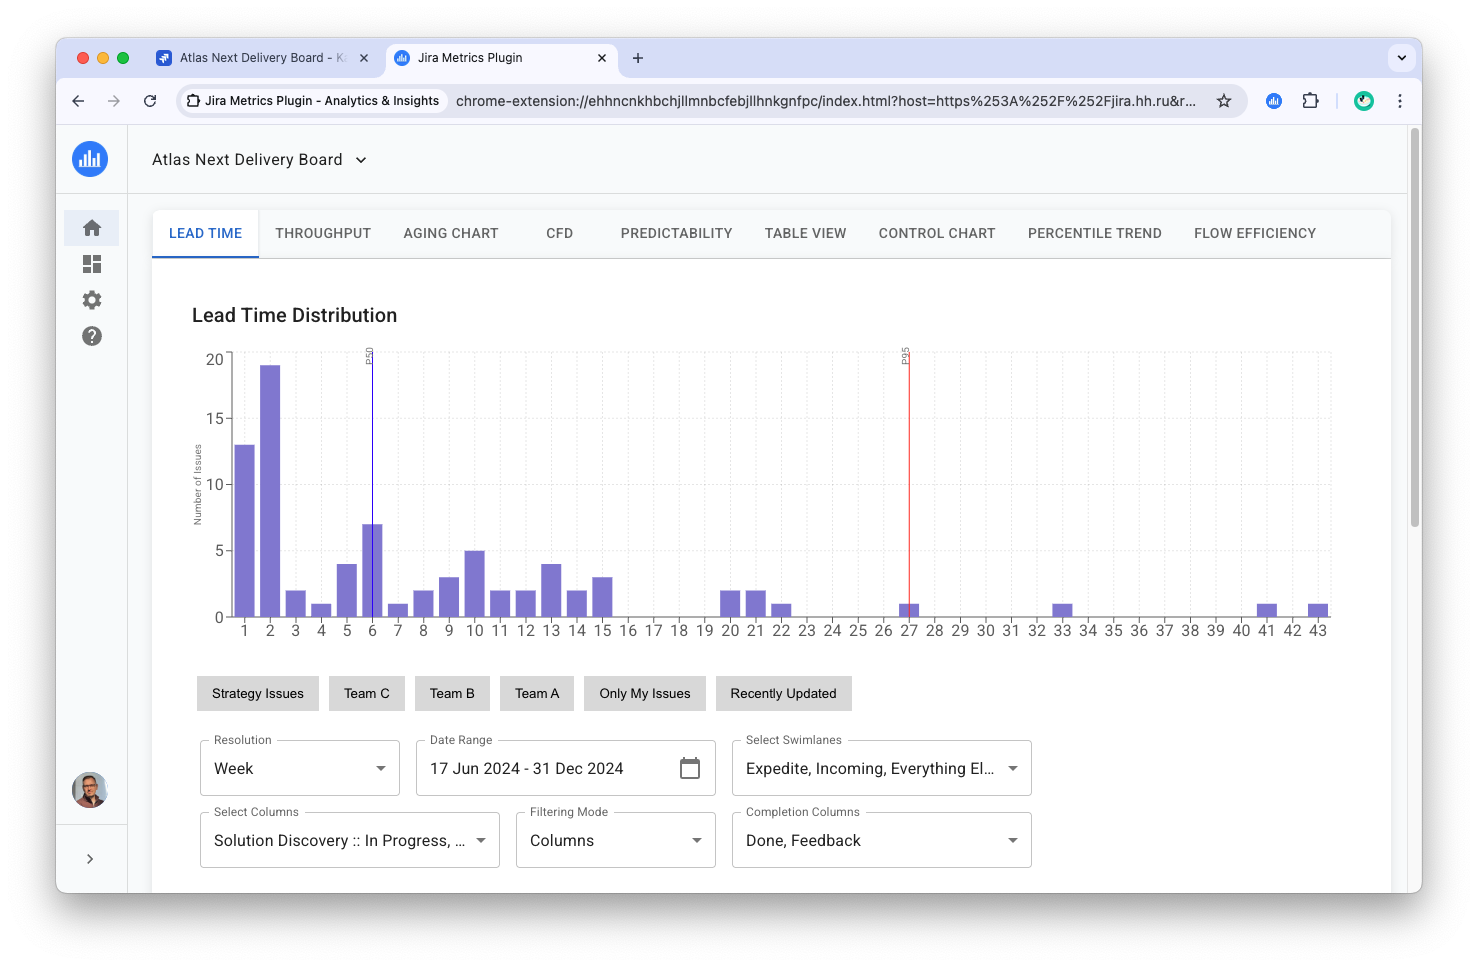
Task: Go back with the browser back arrow
Action: (x=78, y=101)
